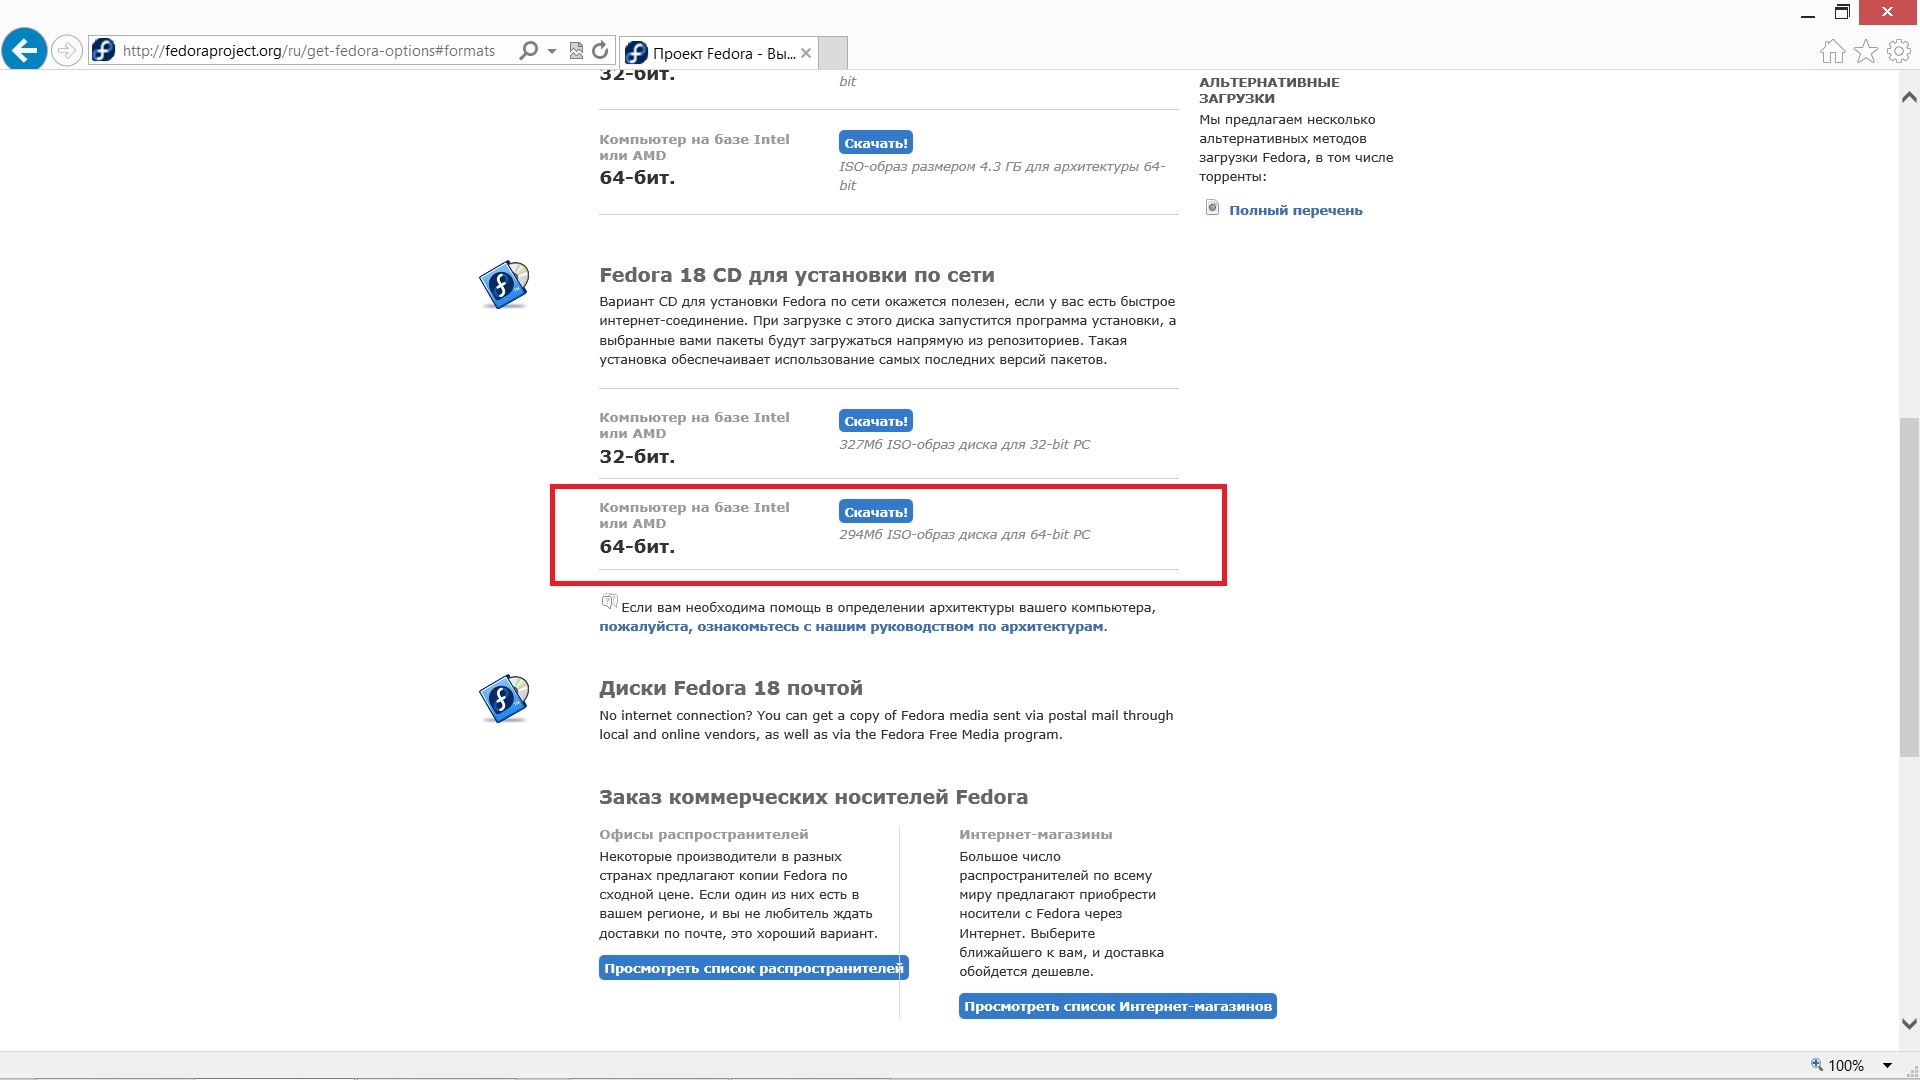1920x1080 pixels.
Task: Click the browser Back arrow button
Action: [x=24, y=49]
